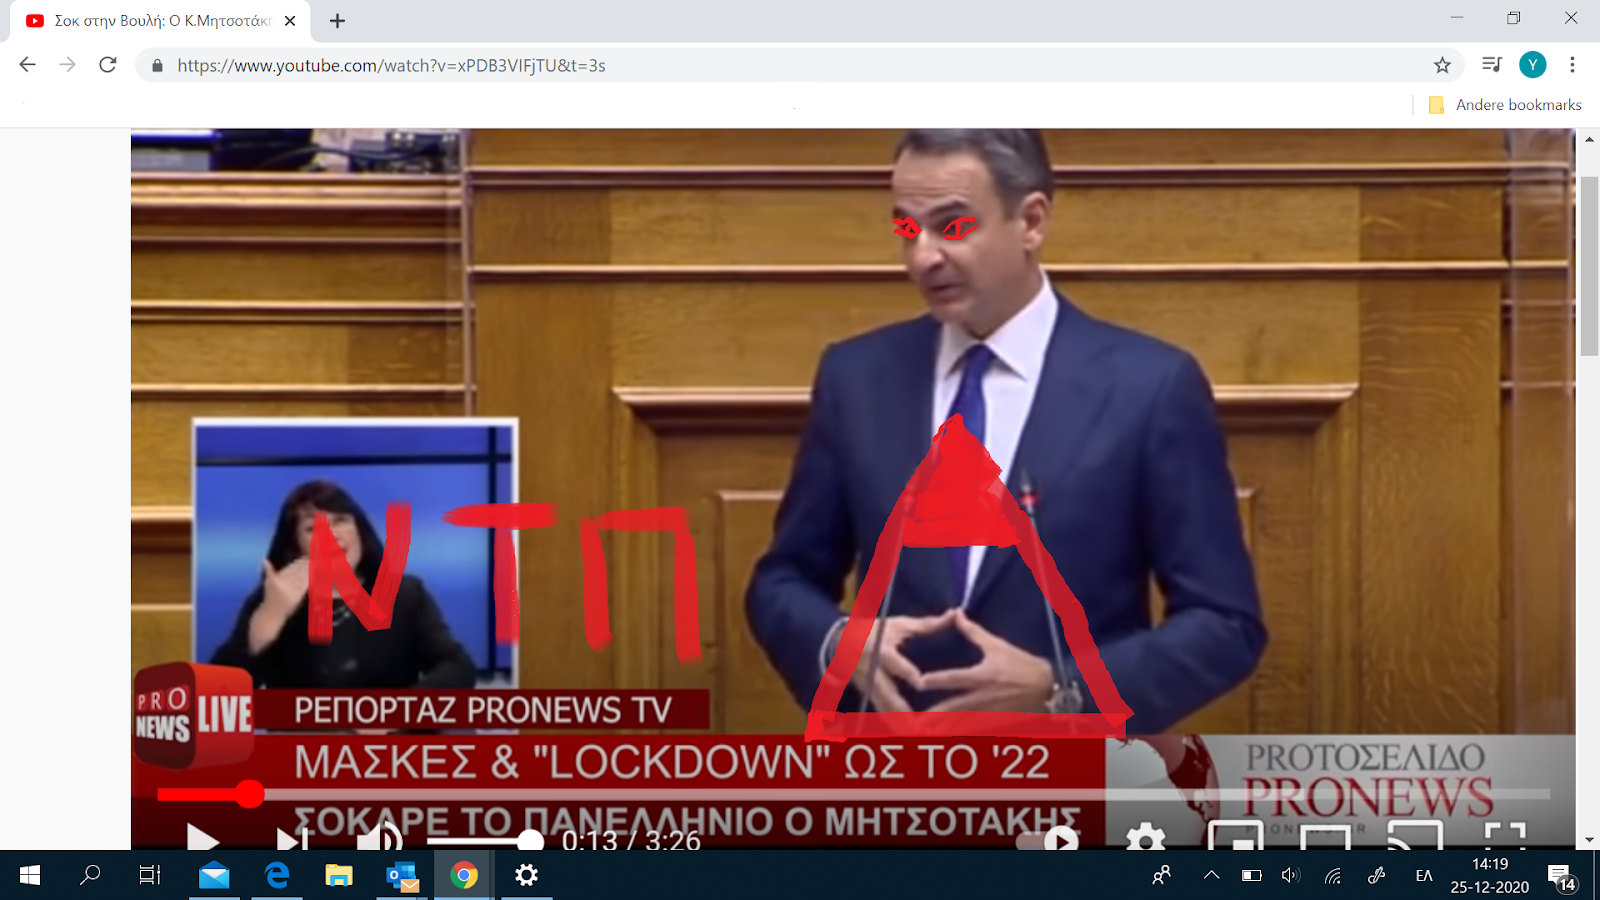The image size is (1600, 900).
Task: Activate the miniplayer button
Action: [x=1234, y=838]
